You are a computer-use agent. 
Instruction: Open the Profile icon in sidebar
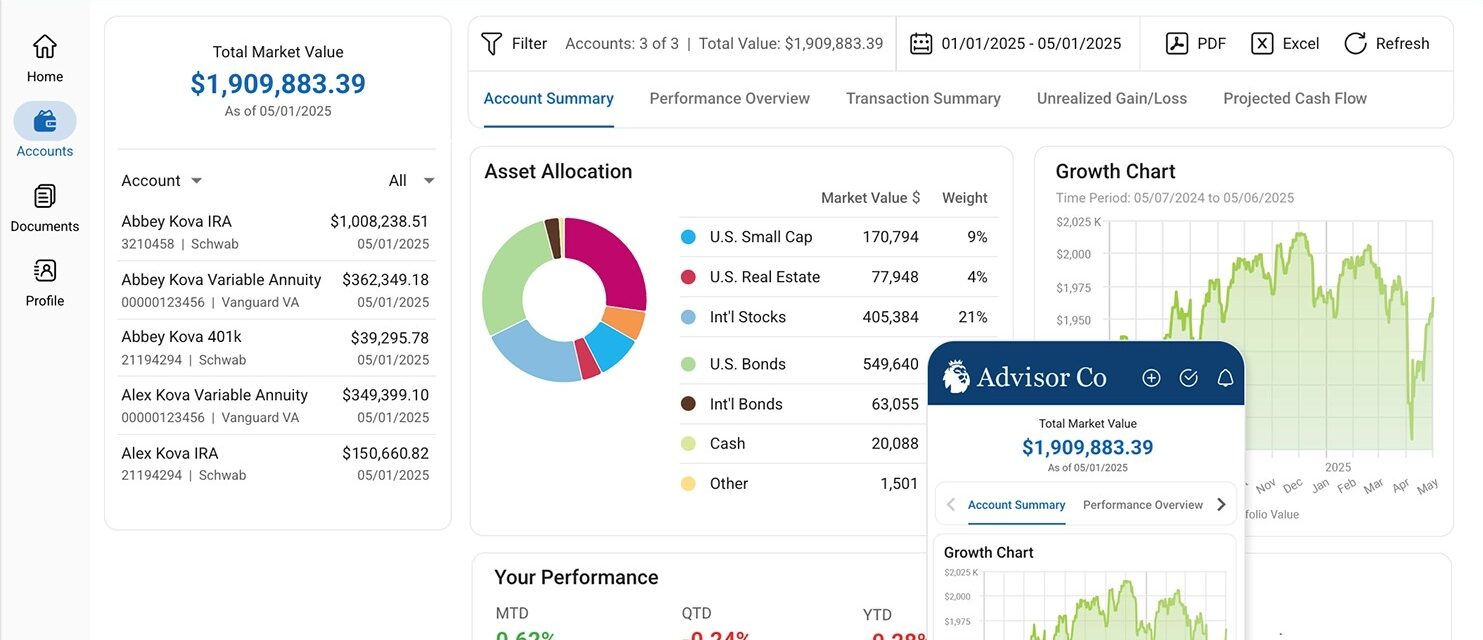coord(45,270)
